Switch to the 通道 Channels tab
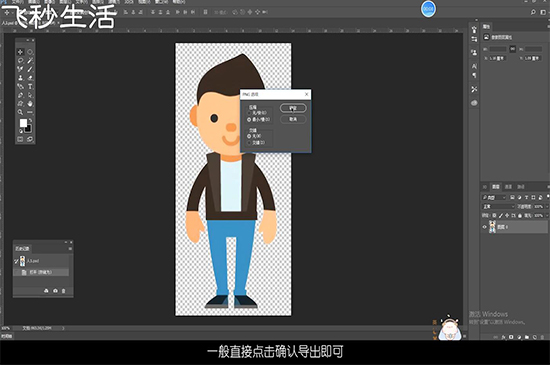 coord(508,187)
